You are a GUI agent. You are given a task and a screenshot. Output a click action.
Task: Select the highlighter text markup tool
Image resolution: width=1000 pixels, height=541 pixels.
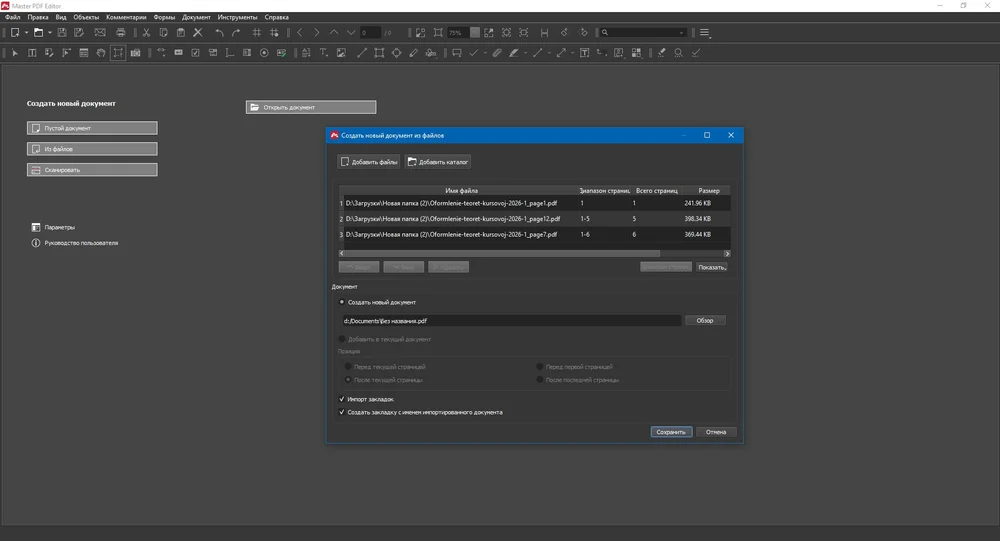(x=513, y=53)
